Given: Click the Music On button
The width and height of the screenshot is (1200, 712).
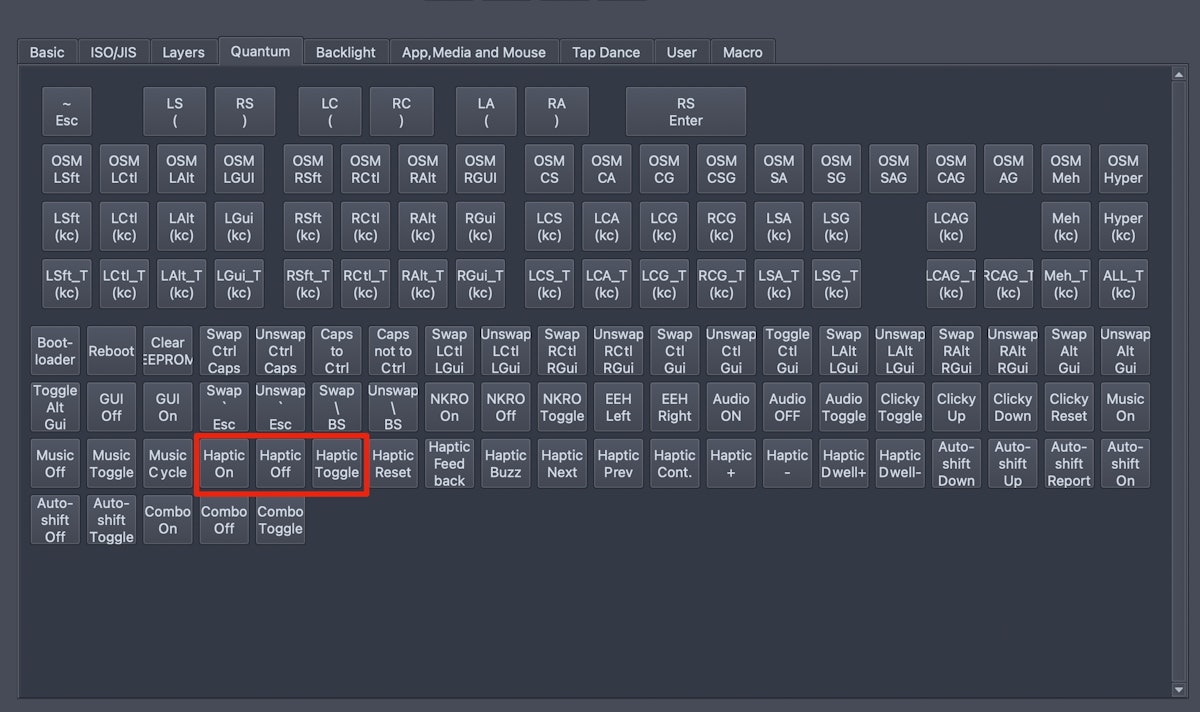Looking at the screenshot, I should click(x=1125, y=407).
